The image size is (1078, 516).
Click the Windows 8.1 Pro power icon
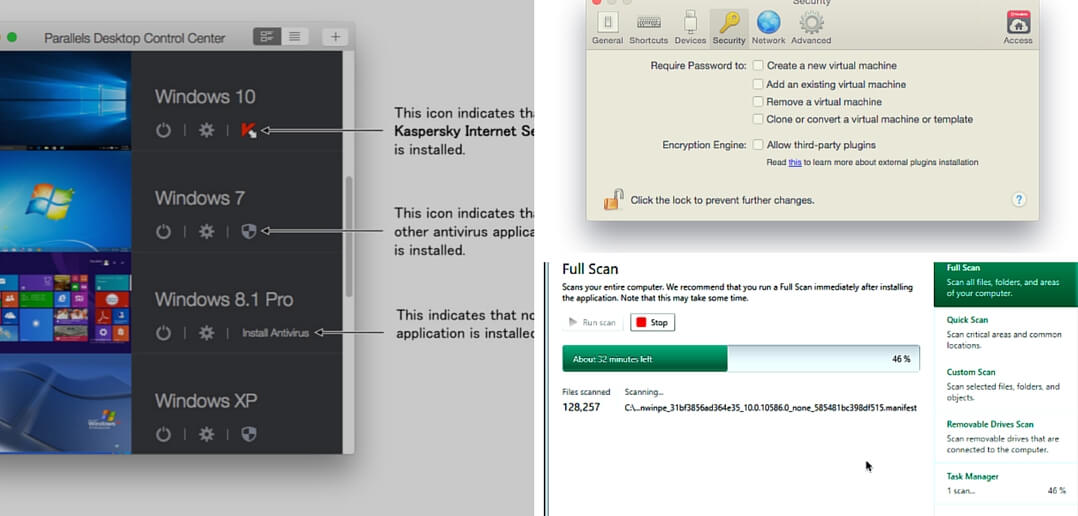[x=163, y=333]
